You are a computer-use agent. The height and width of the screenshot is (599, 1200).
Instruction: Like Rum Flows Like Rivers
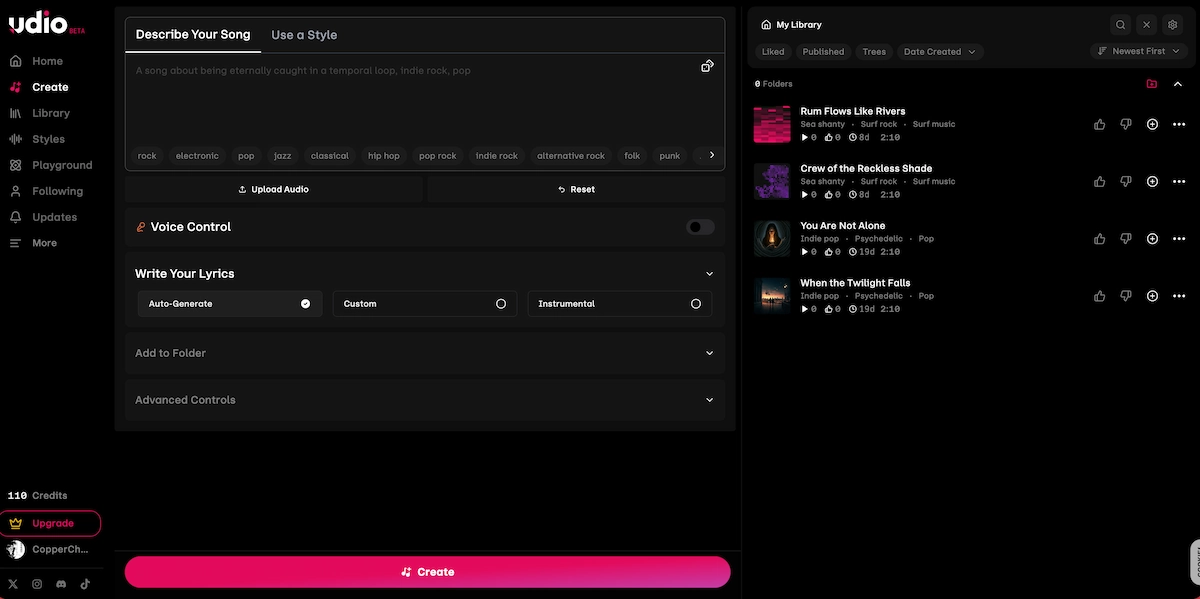[x=1100, y=125]
